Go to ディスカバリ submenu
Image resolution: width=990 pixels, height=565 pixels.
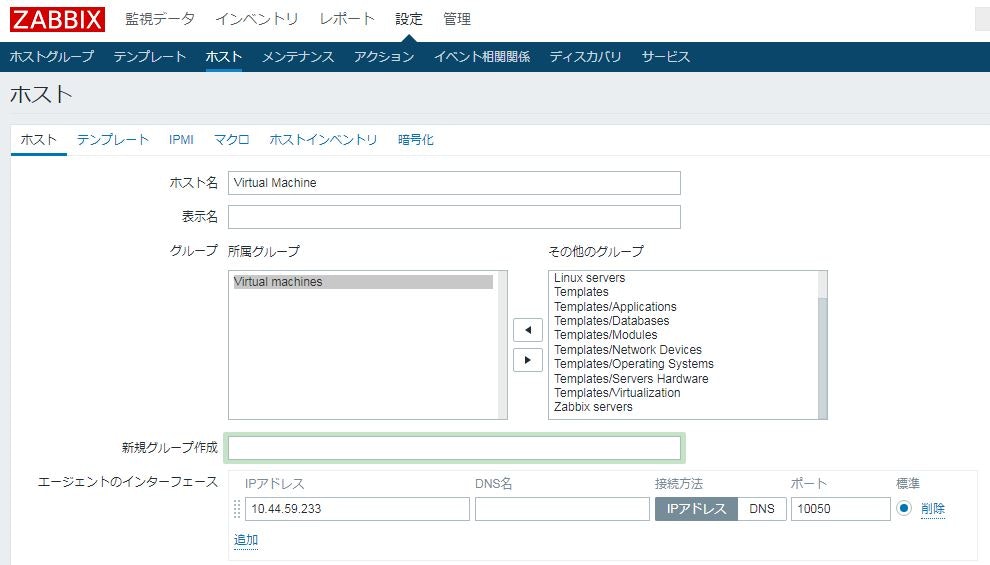tap(585, 57)
